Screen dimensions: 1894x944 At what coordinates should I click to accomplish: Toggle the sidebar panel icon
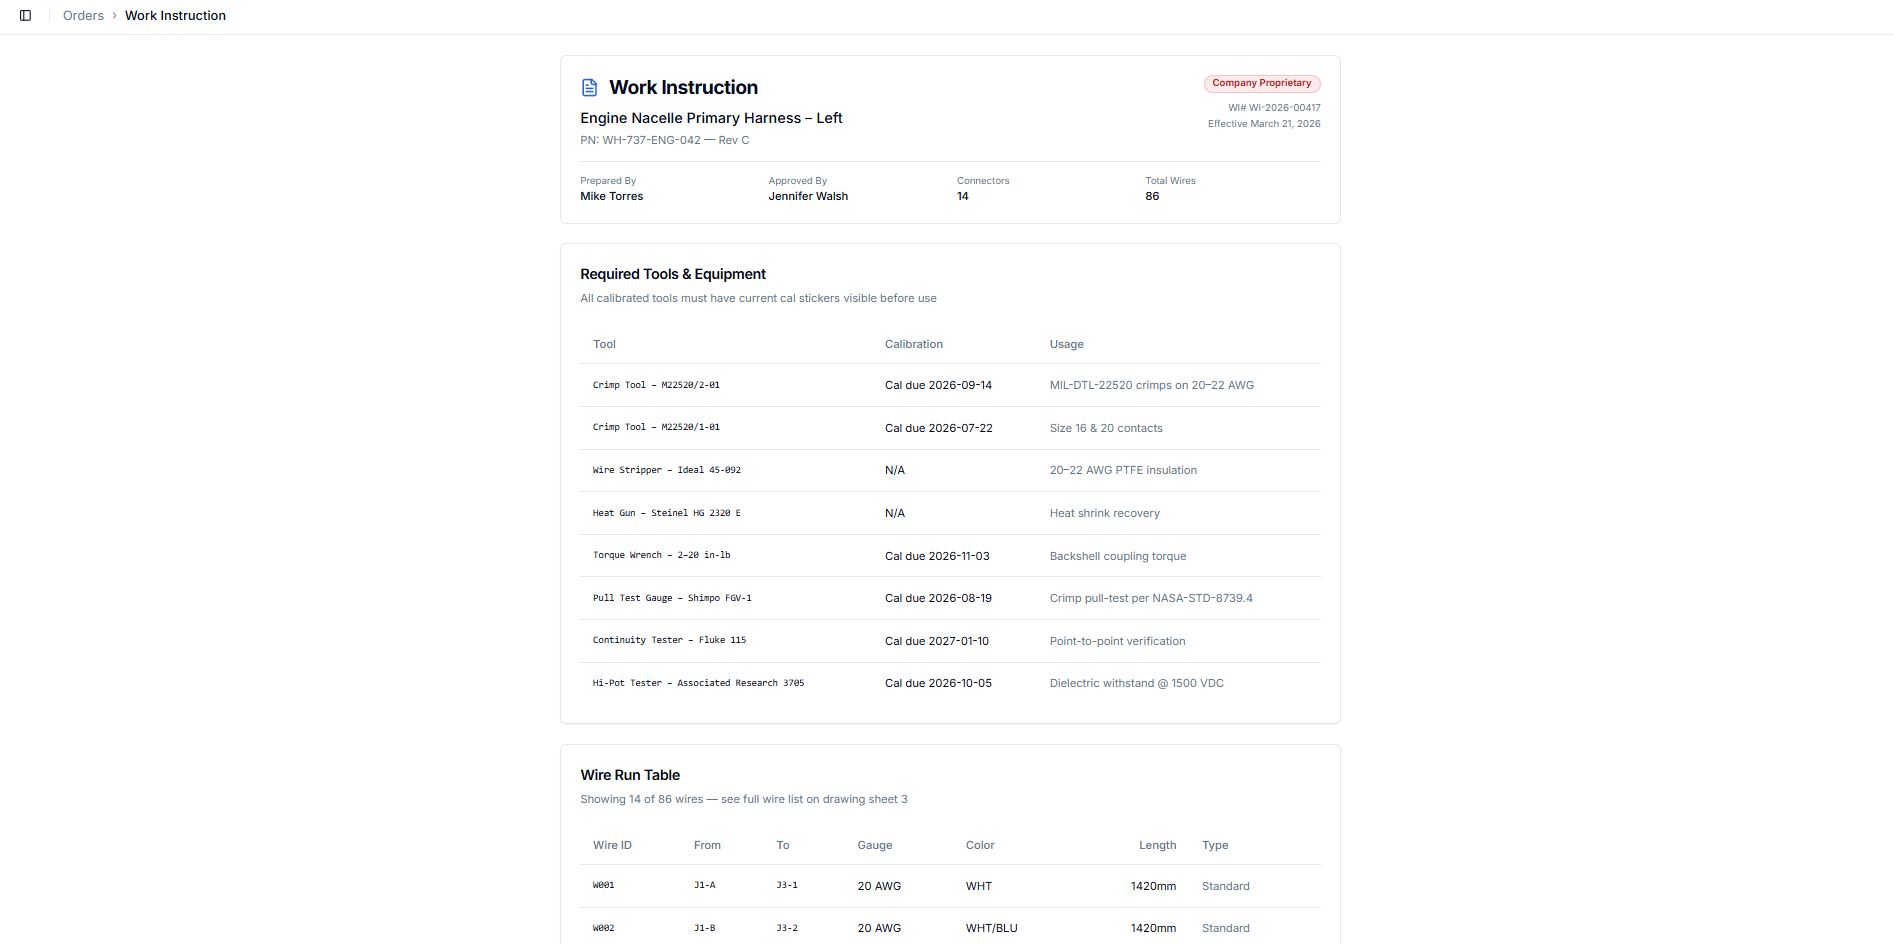coord(26,16)
